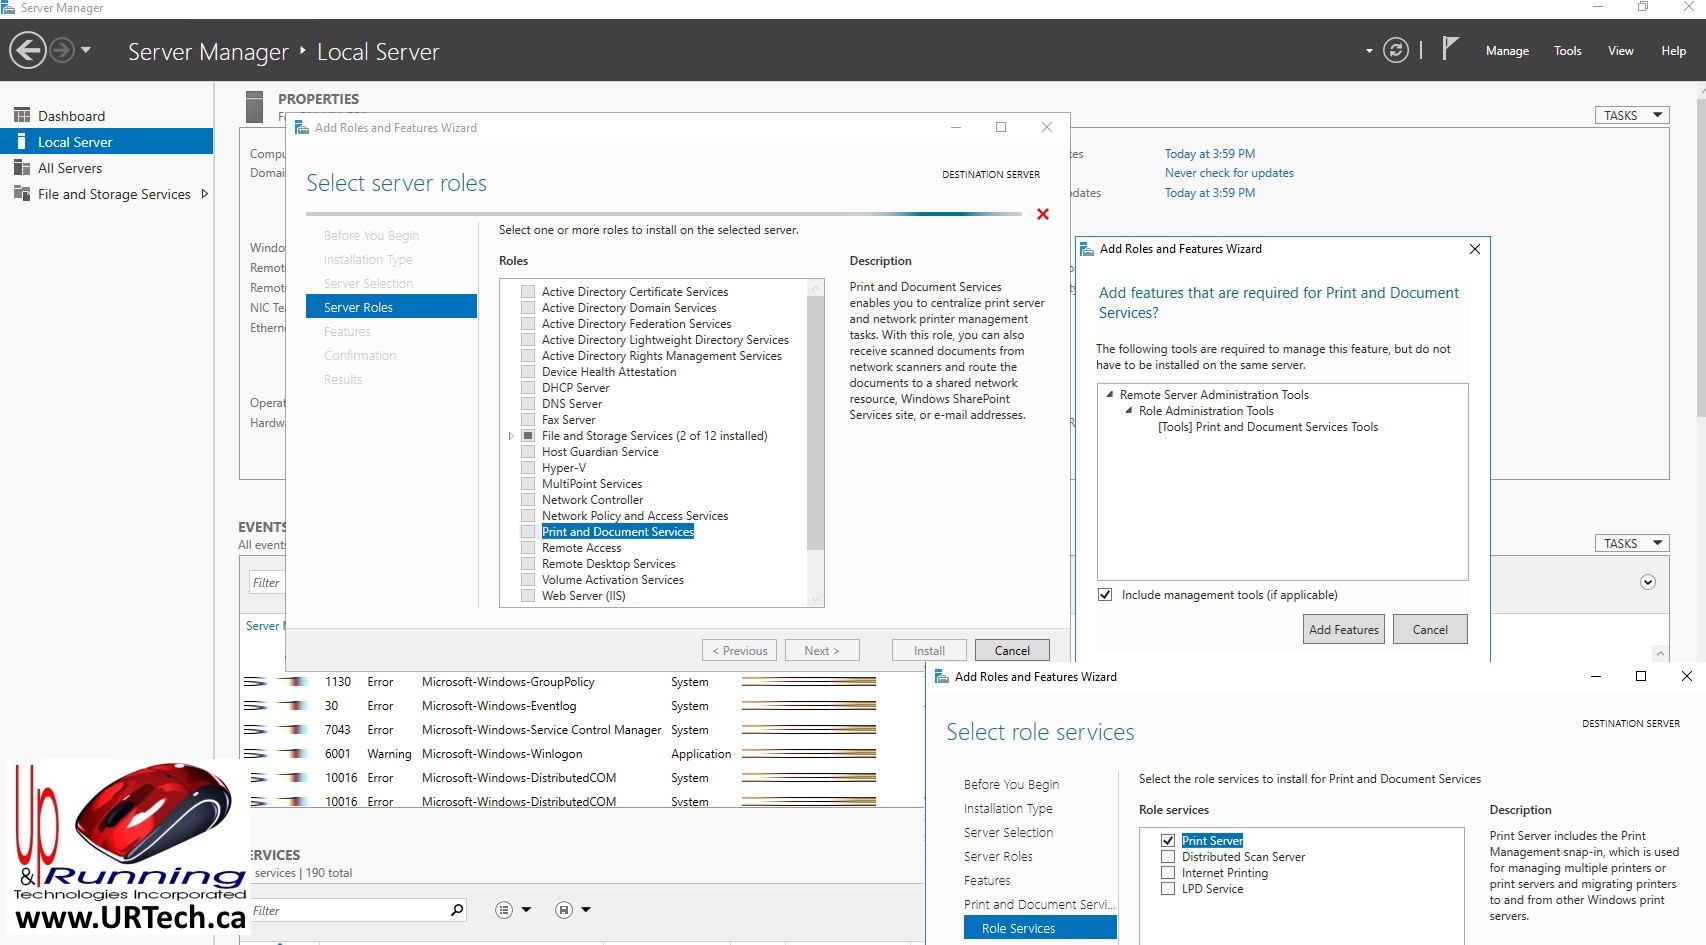Click the Add Features button
This screenshot has height=945, width=1706.
coord(1343,630)
